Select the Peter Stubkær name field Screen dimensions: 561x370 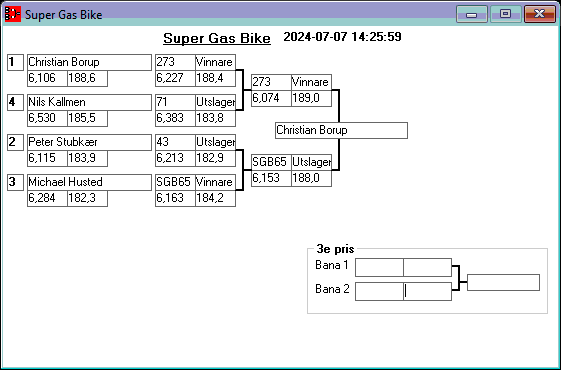pyautogui.click(x=89, y=142)
